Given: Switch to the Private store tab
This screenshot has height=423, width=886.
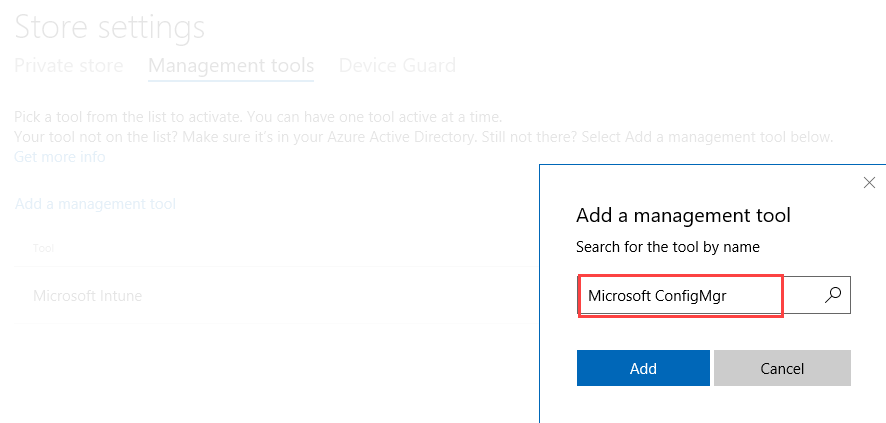Looking at the screenshot, I should point(69,66).
